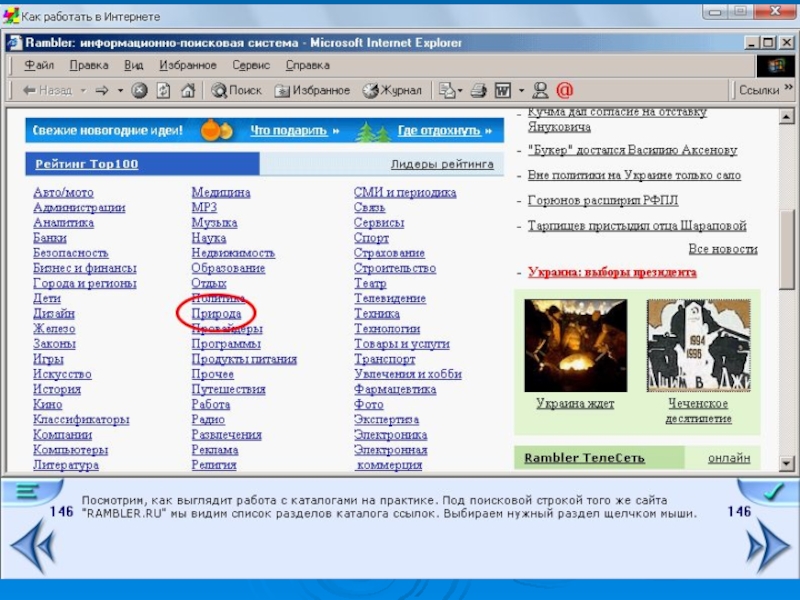Expand the Forward button history dropdown
The image size is (800, 600).
coord(120,90)
